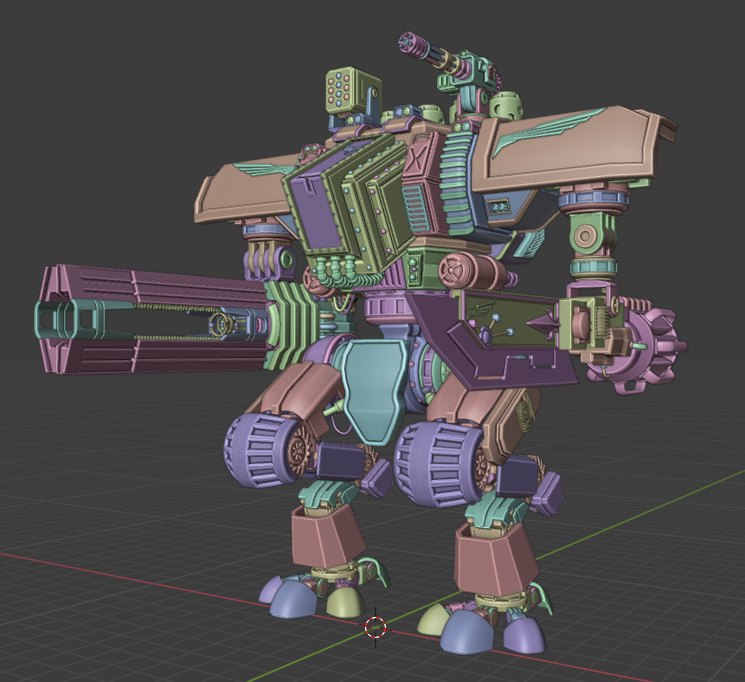Click the 3D cursor at the grid origin

pos(375,627)
